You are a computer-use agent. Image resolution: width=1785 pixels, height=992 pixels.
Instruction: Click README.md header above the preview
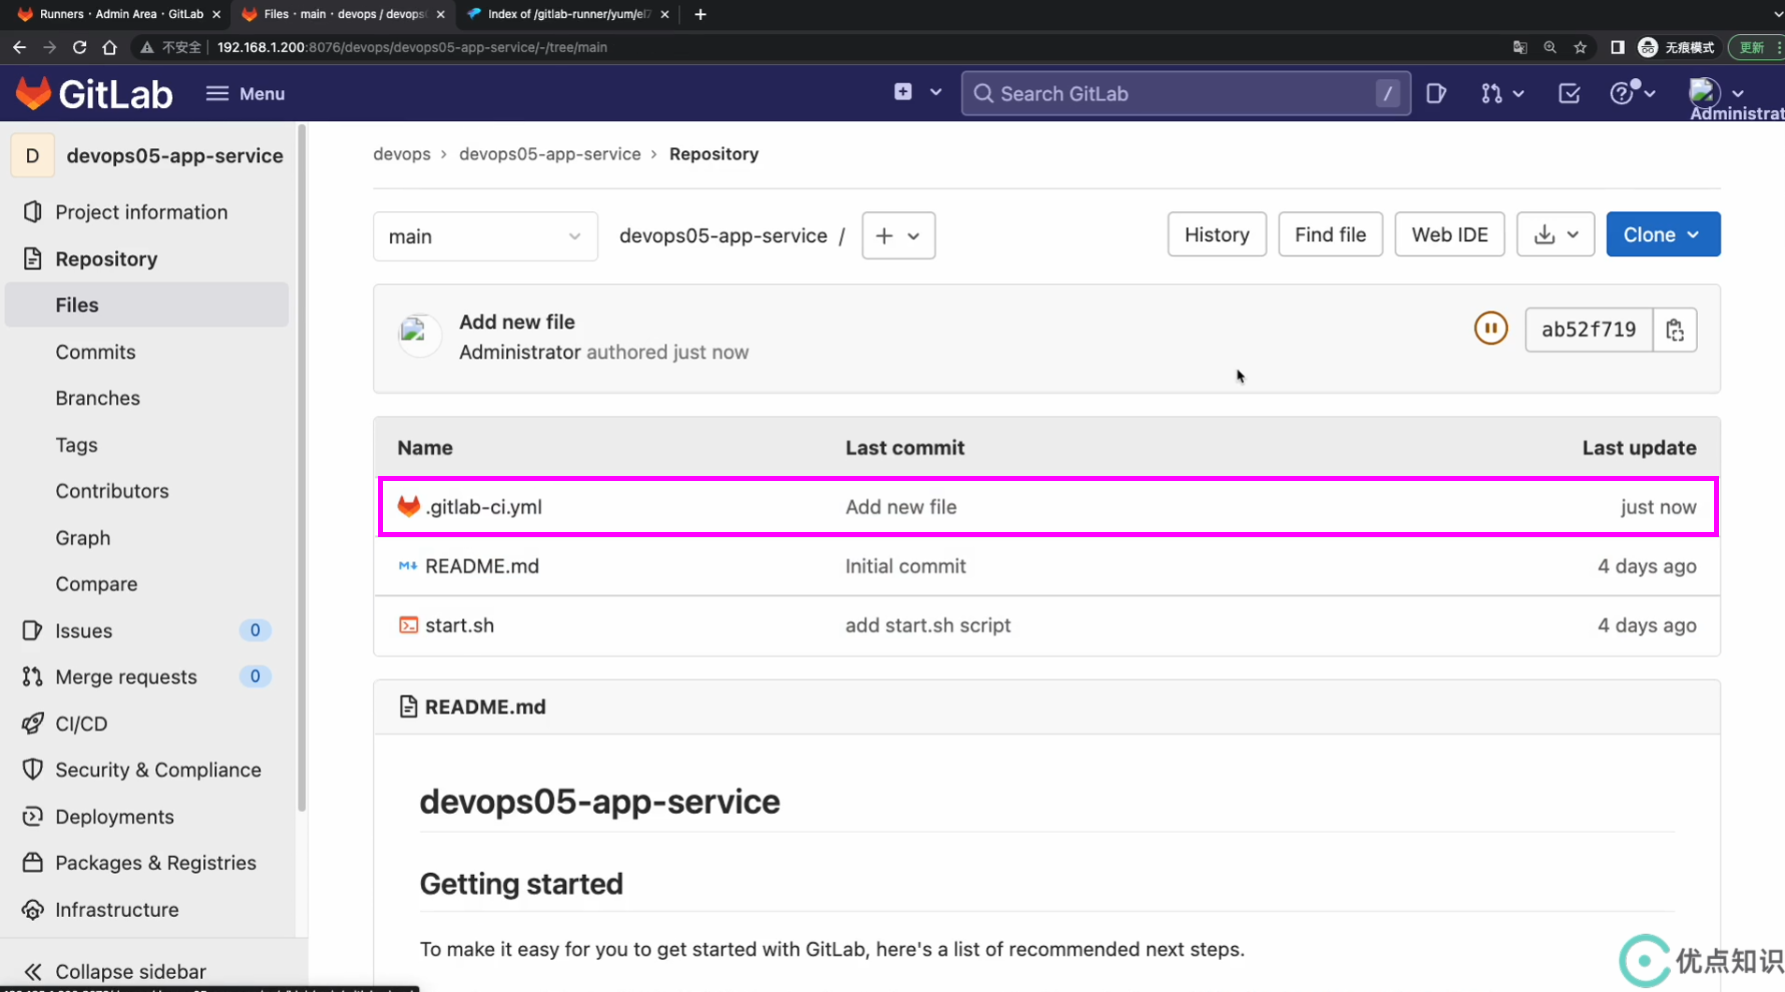point(485,707)
